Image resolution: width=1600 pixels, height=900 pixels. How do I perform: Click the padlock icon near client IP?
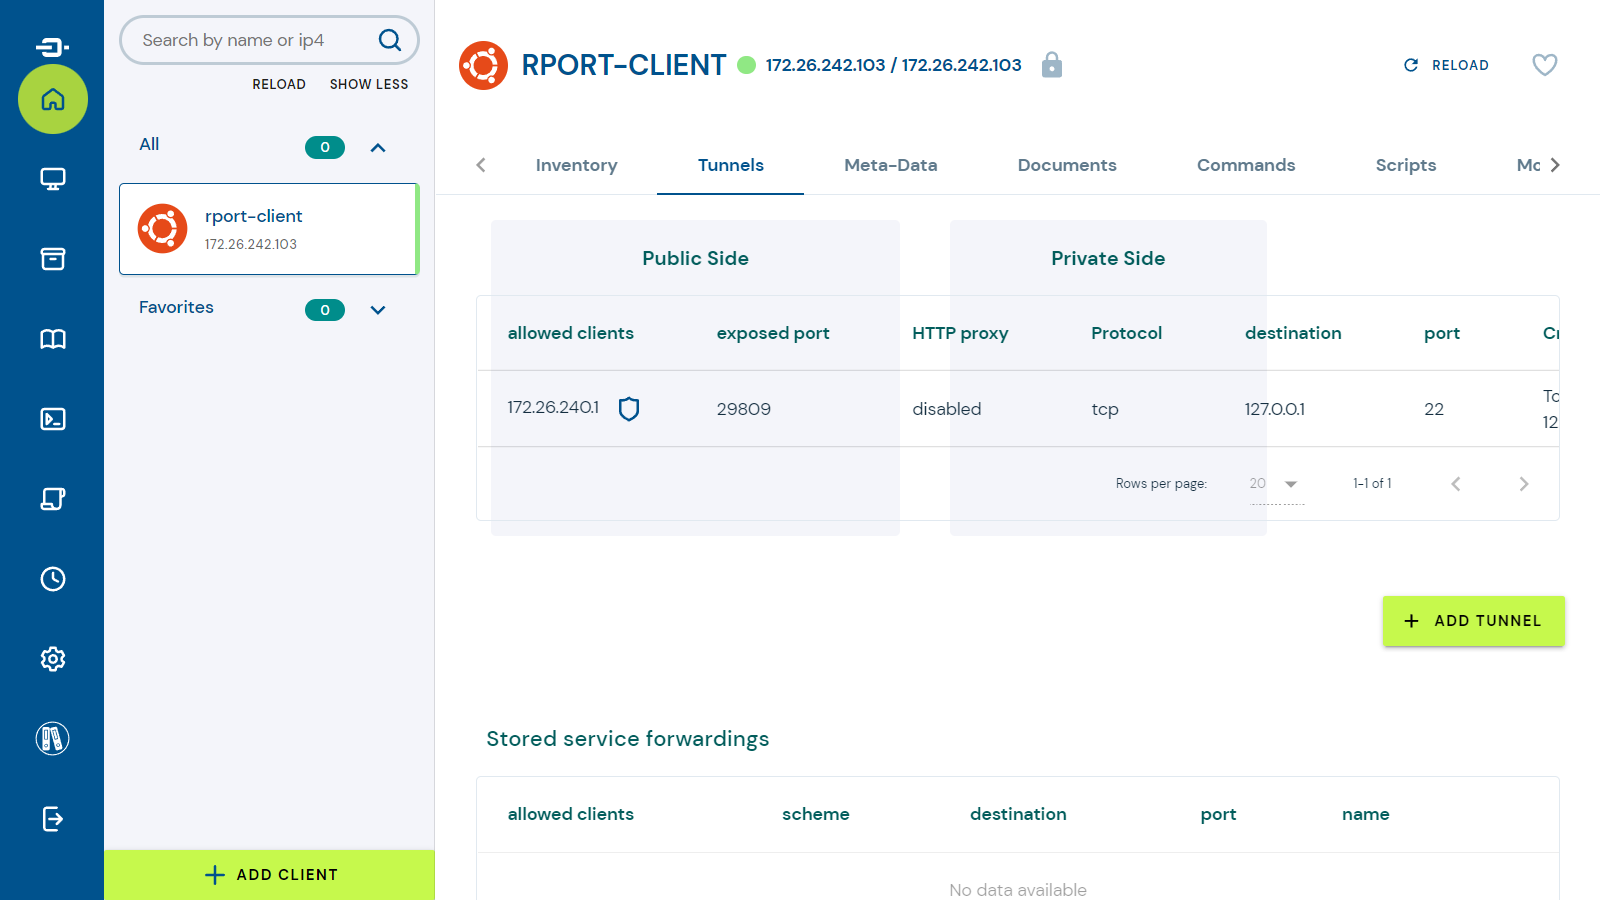click(1051, 65)
